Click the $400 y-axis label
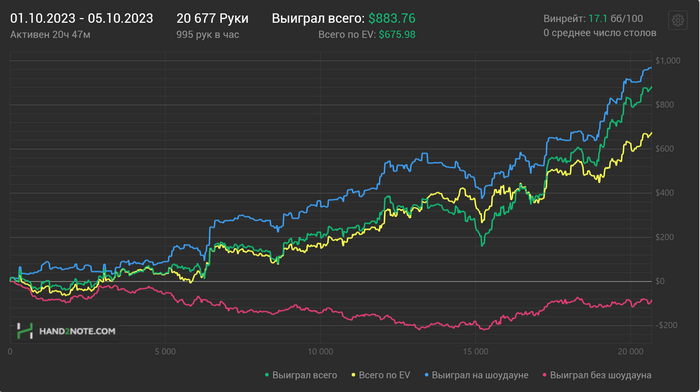The image size is (700, 392). (x=665, y=193)
